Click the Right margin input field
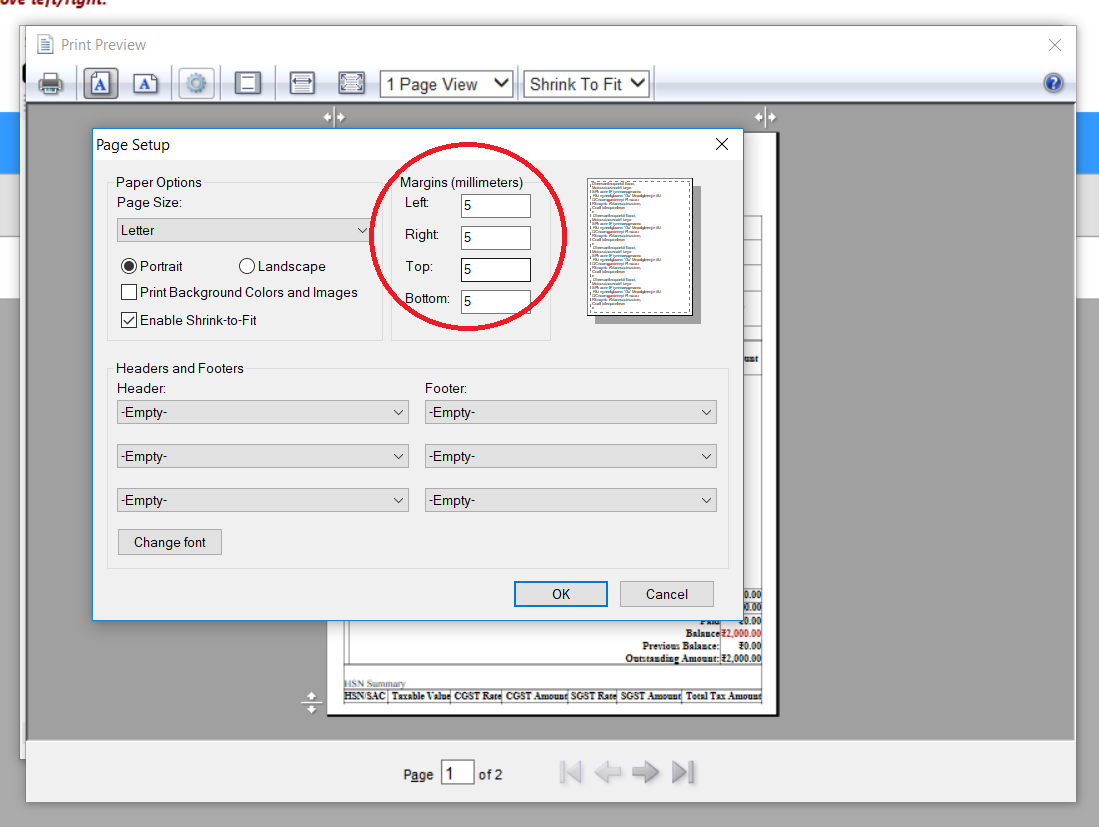 pos(496,238)
